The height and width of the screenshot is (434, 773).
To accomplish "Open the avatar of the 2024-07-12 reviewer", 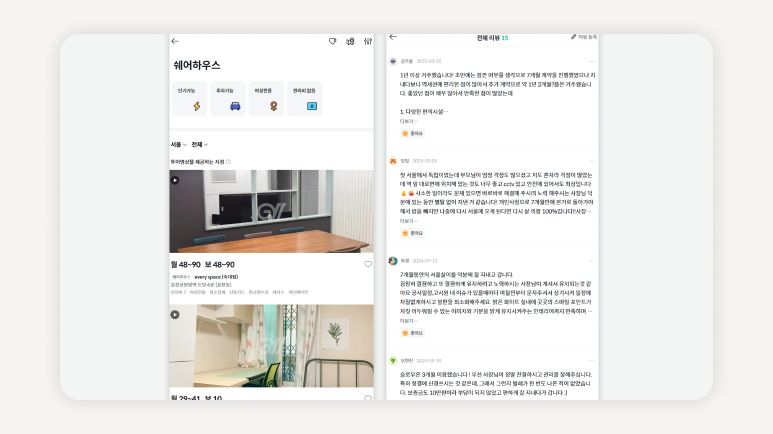I will pyautogui.click(x=393, y=261).
